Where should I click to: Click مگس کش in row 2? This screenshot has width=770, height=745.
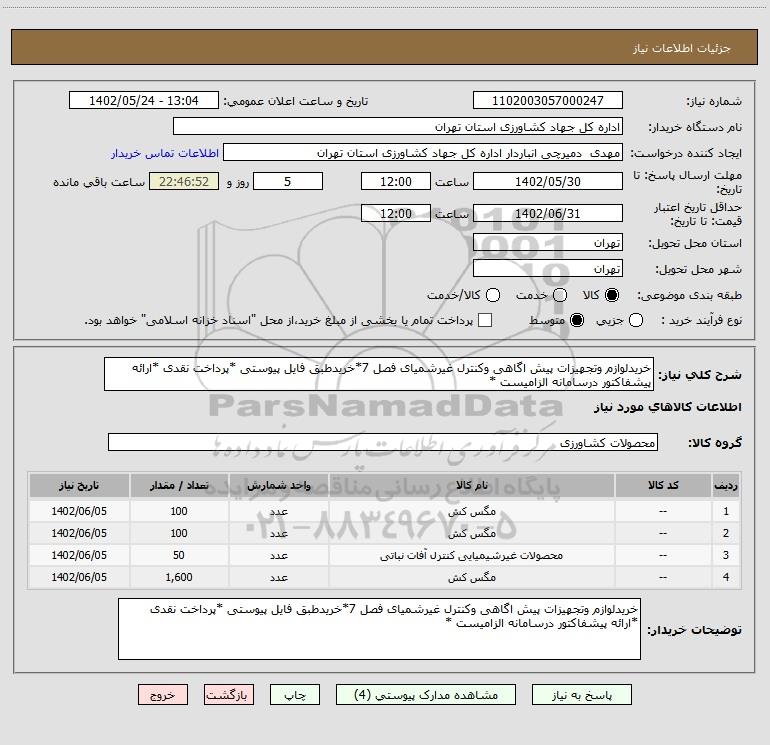click(471, 533)
